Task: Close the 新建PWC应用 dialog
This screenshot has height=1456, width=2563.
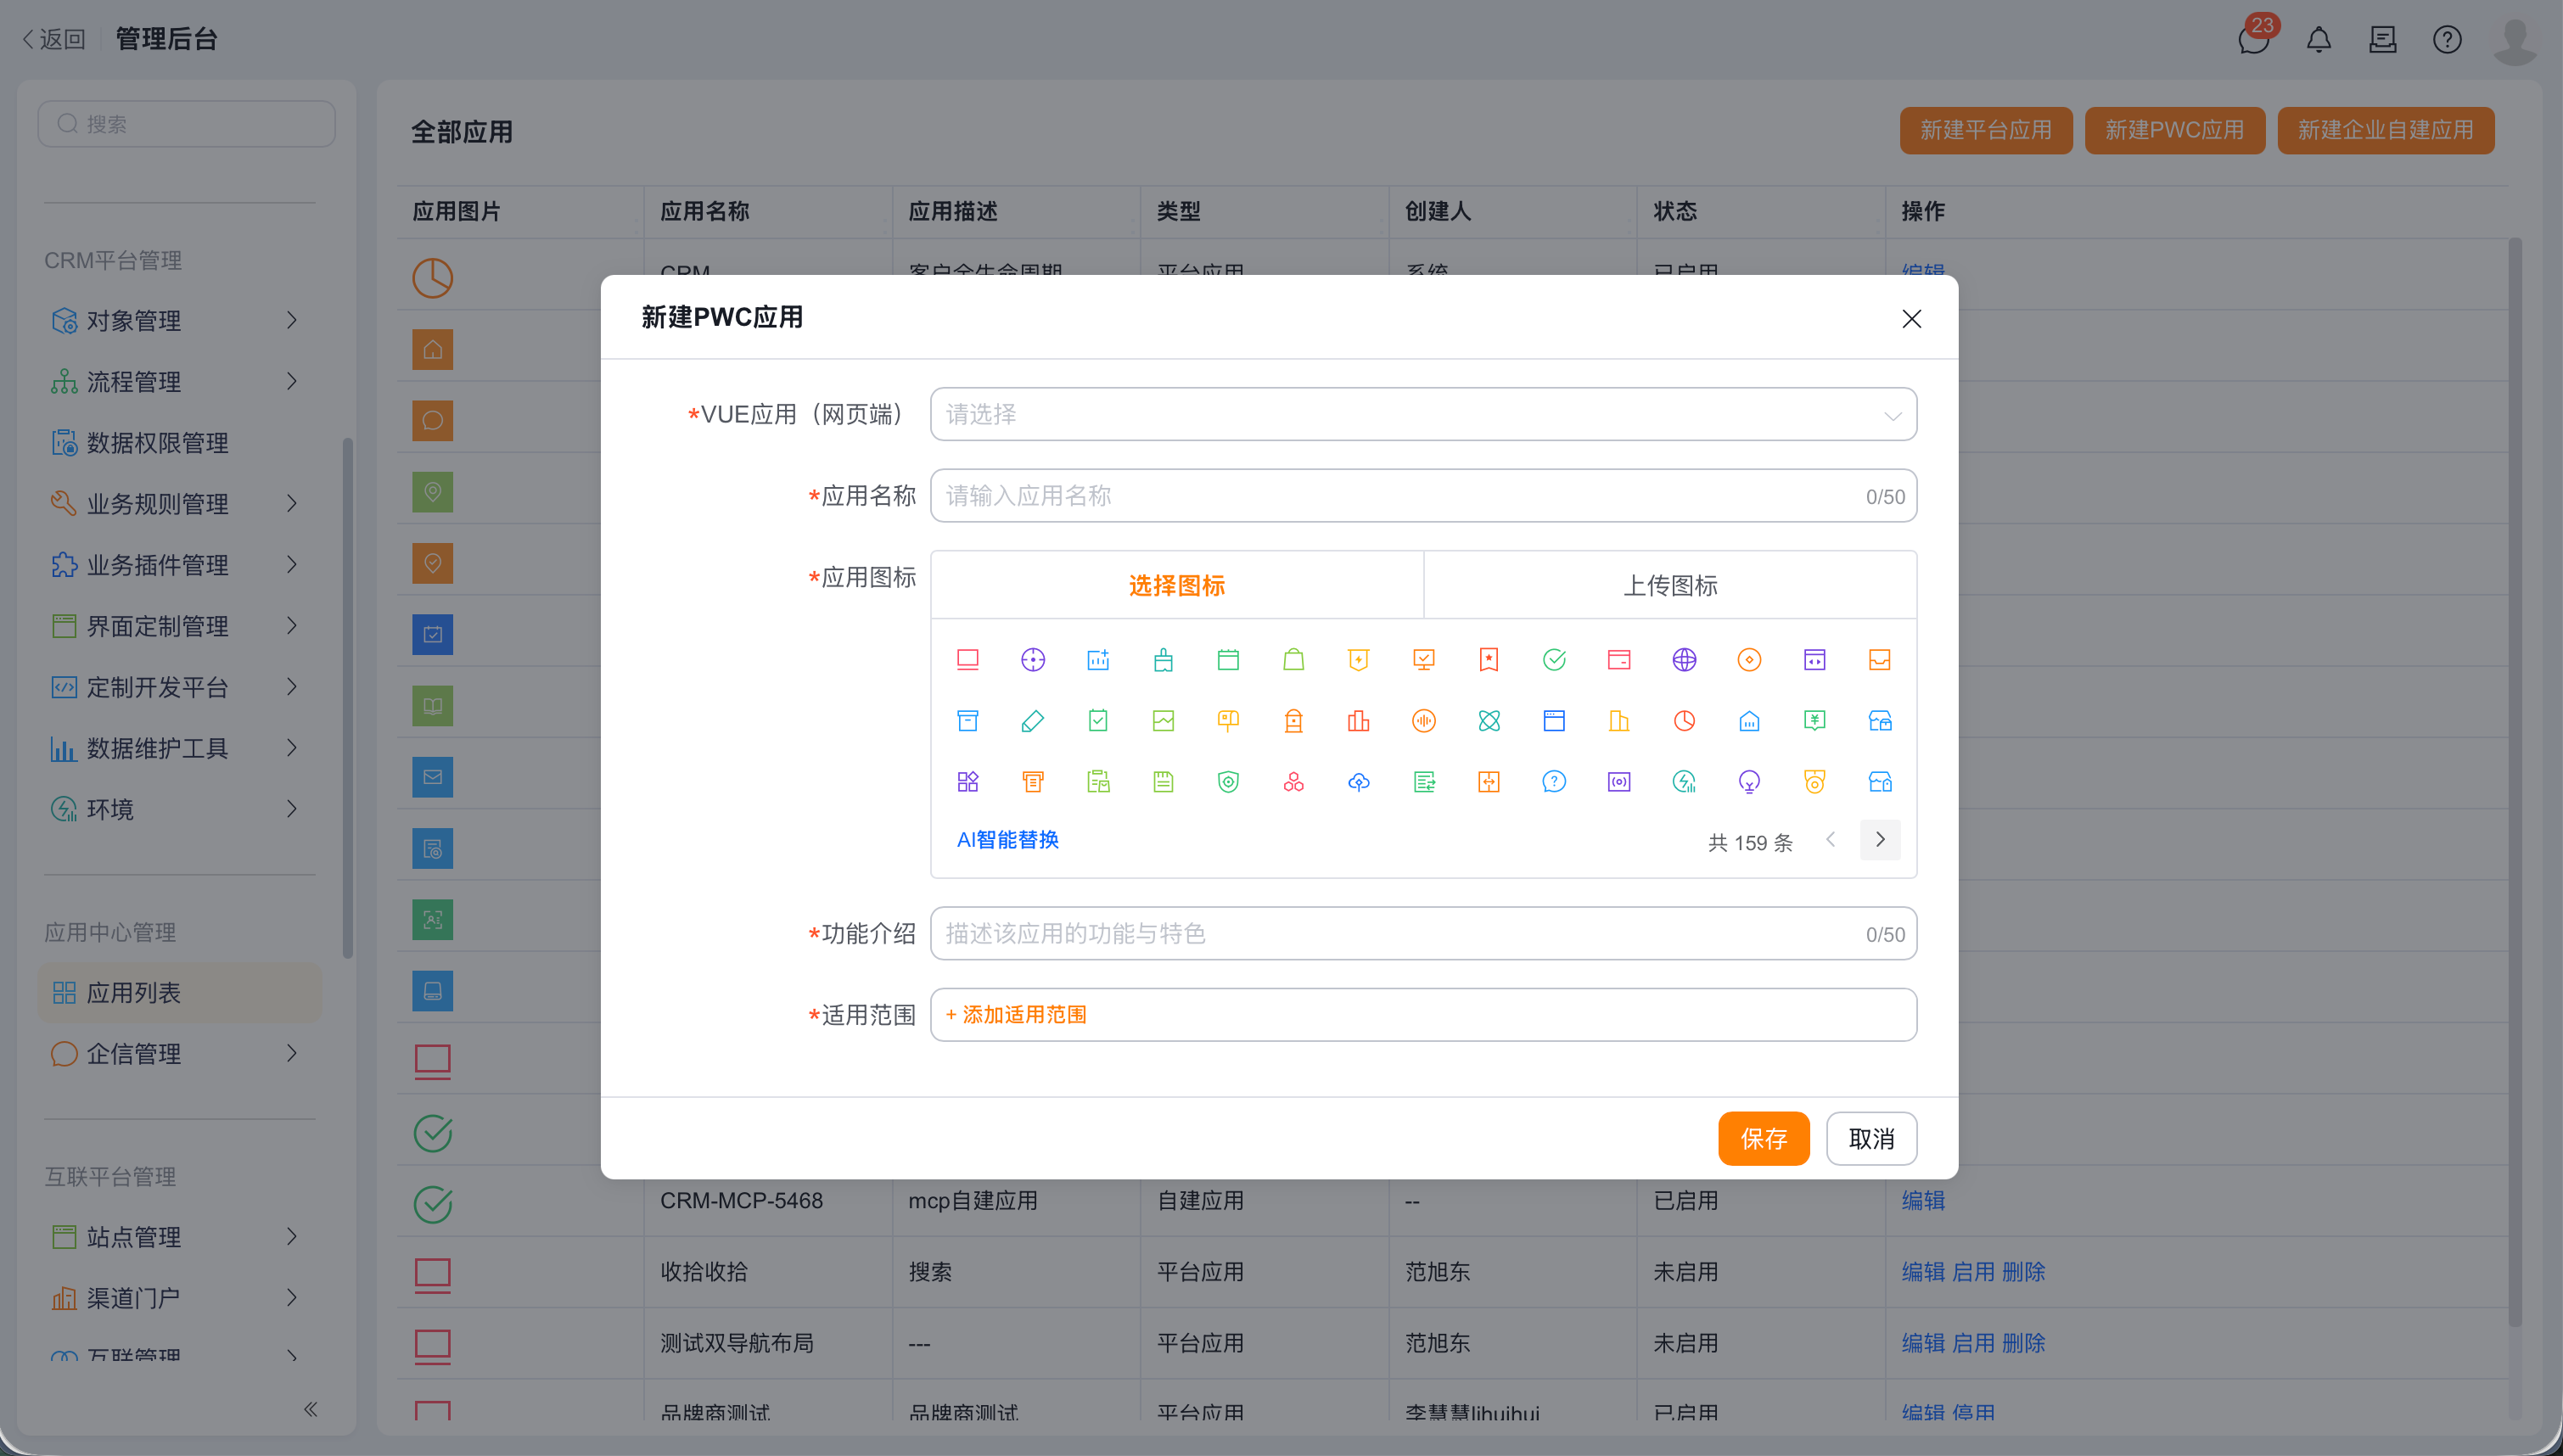Action: pyautogui.click(x=1911, y=319)
